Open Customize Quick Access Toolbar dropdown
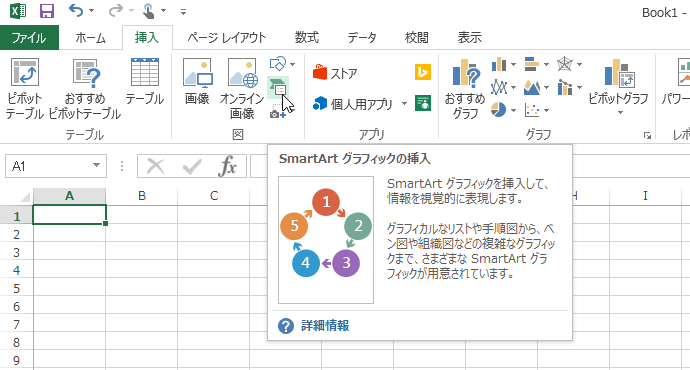The height and width of the screenshot is (370, 690). 183,12
